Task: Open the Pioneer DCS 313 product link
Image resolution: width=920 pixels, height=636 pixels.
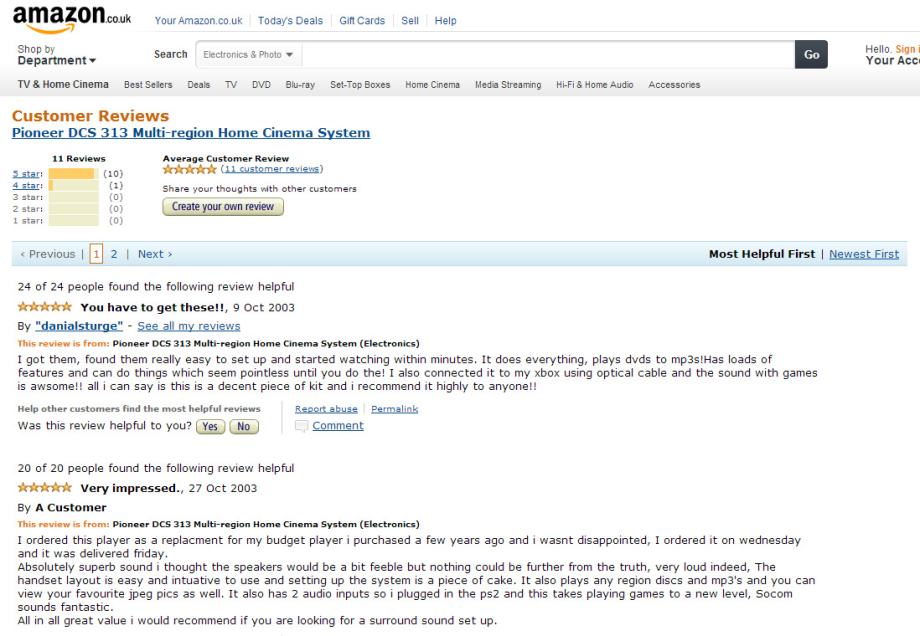Action: click(x=191, y=133)
